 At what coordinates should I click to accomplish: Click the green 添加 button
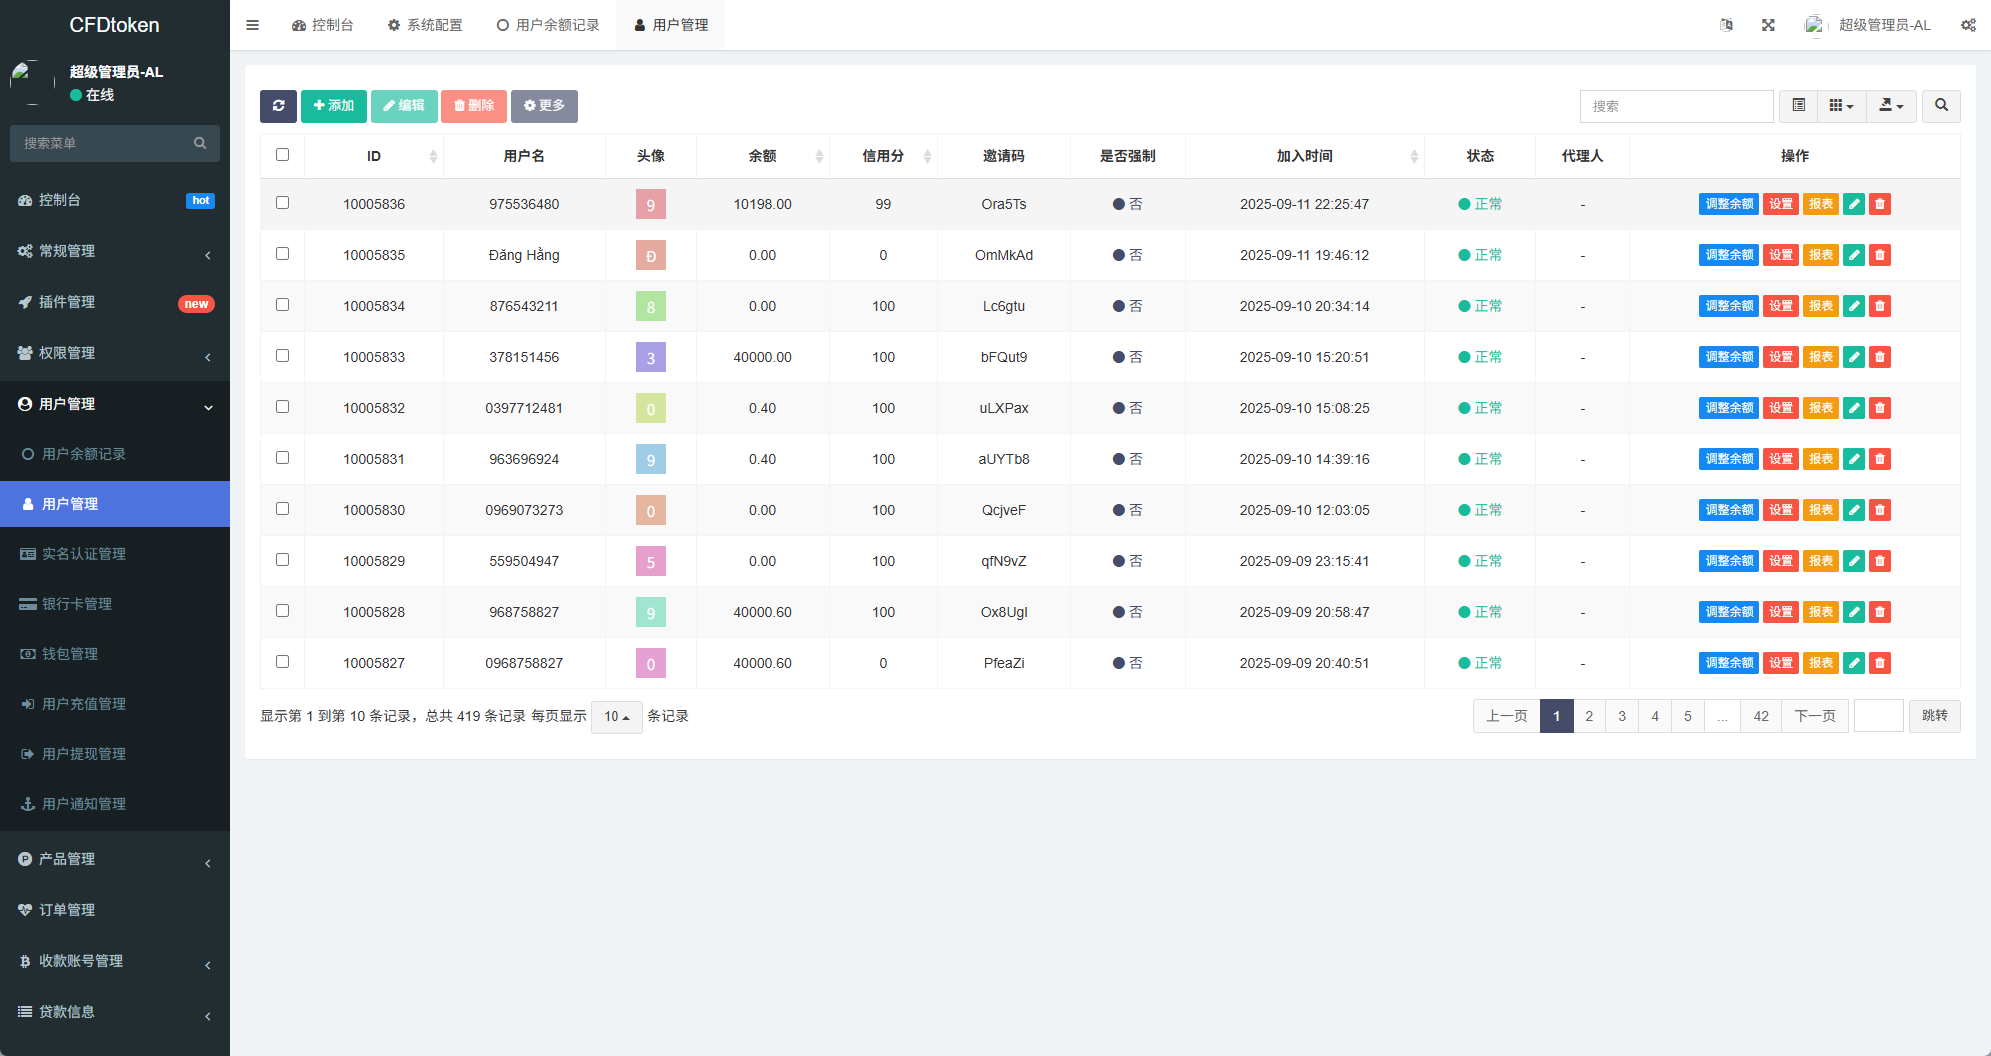[x=334, y=106]
